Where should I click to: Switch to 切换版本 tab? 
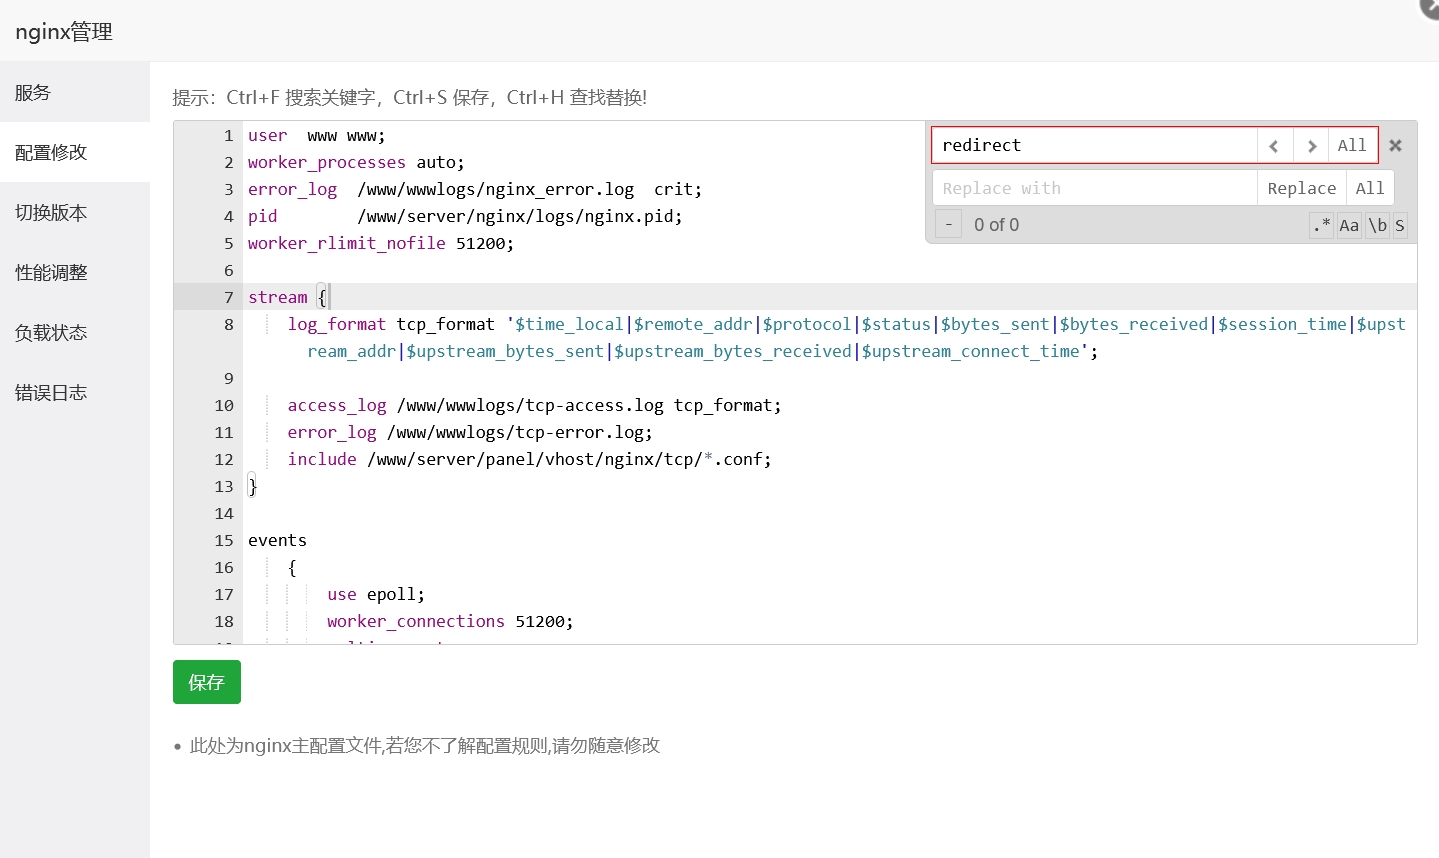75,212
